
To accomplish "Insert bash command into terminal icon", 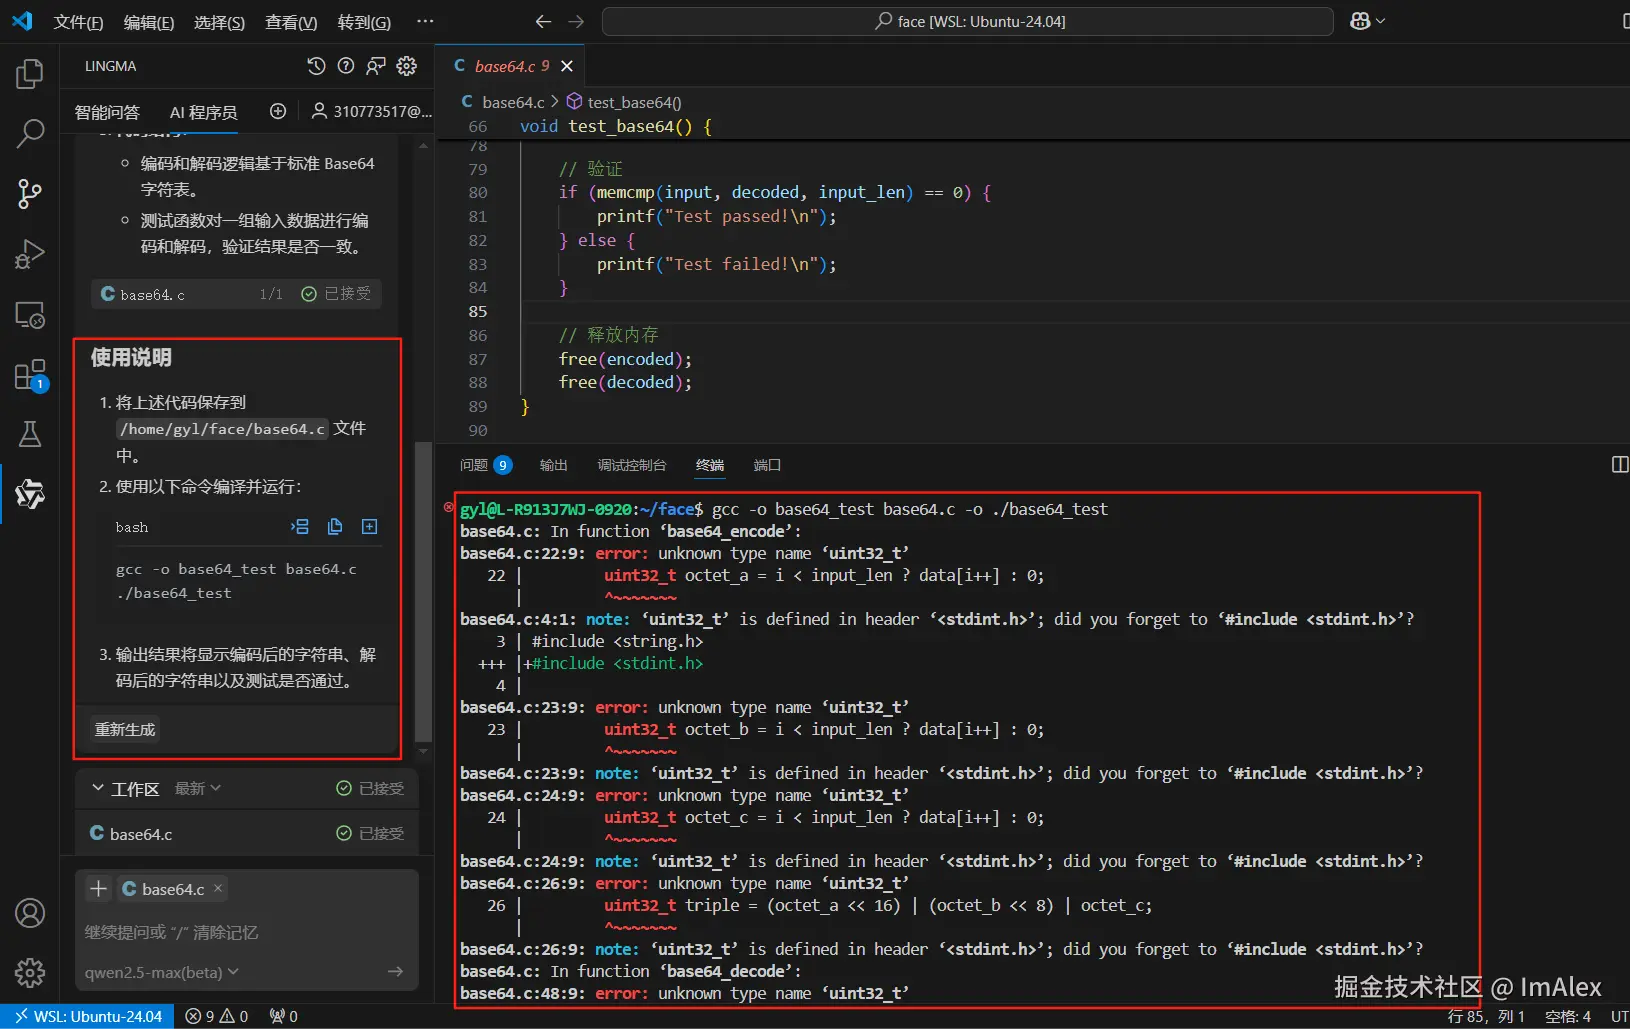I will pyautogui.click(x=300, y=527).
